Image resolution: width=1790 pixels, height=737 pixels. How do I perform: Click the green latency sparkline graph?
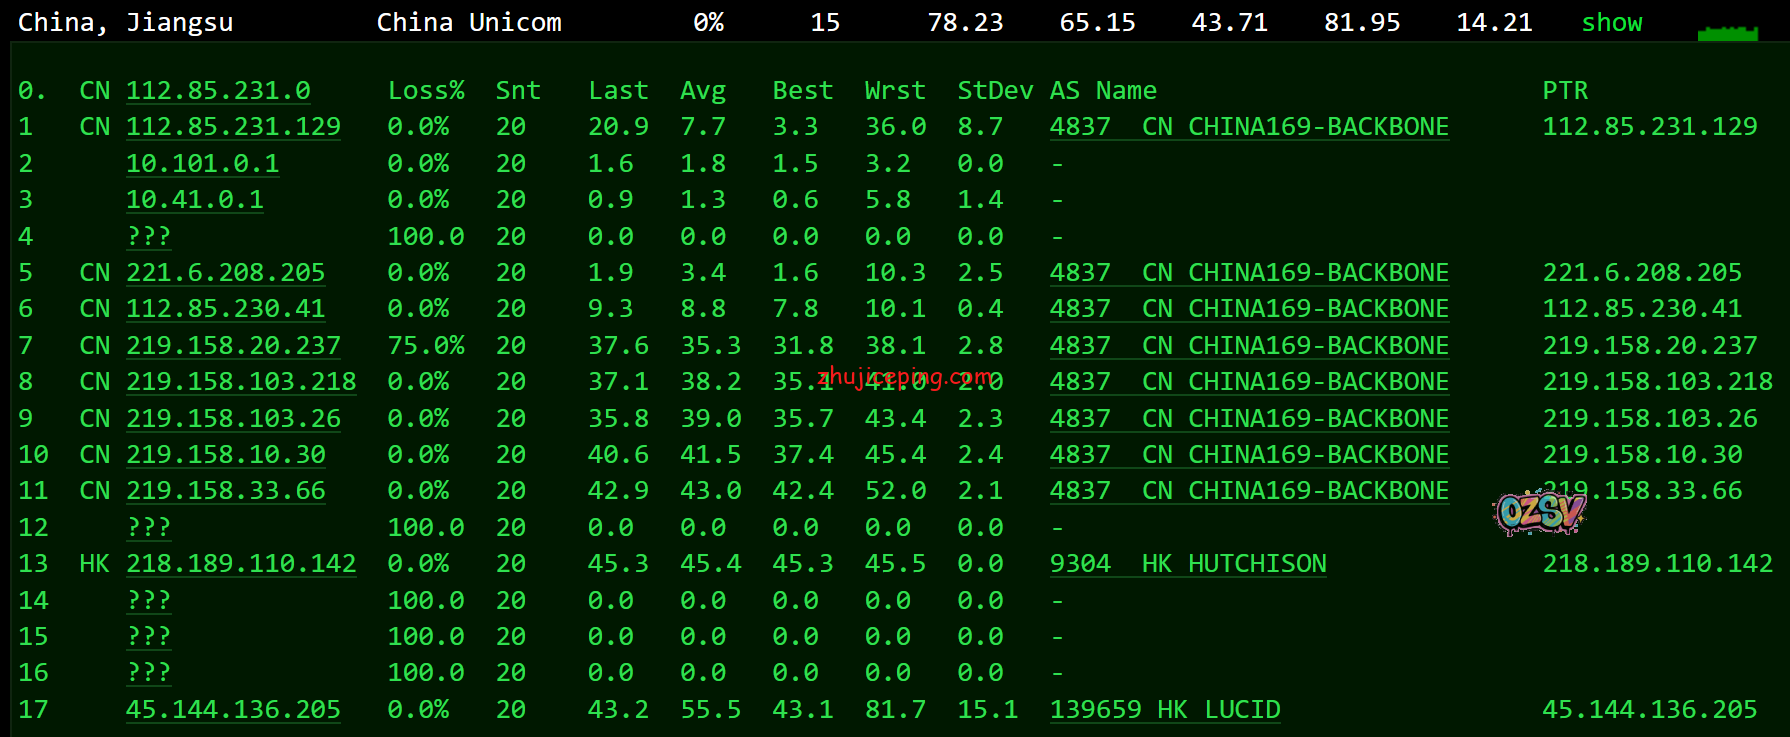point(1727,34)
